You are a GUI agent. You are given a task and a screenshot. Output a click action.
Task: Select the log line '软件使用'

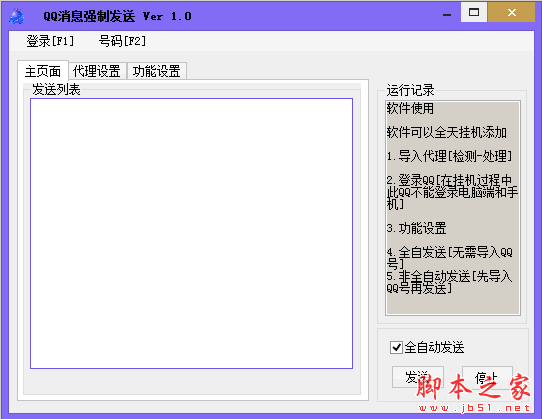410,108
